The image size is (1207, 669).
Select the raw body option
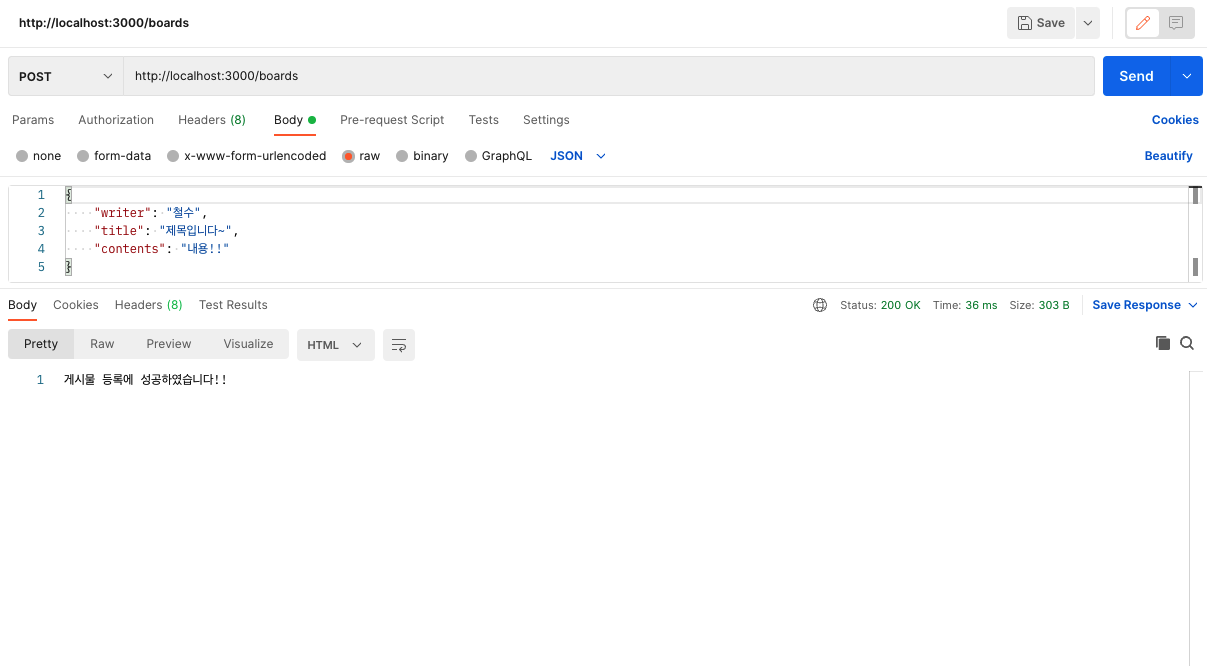tap(361, 156)
